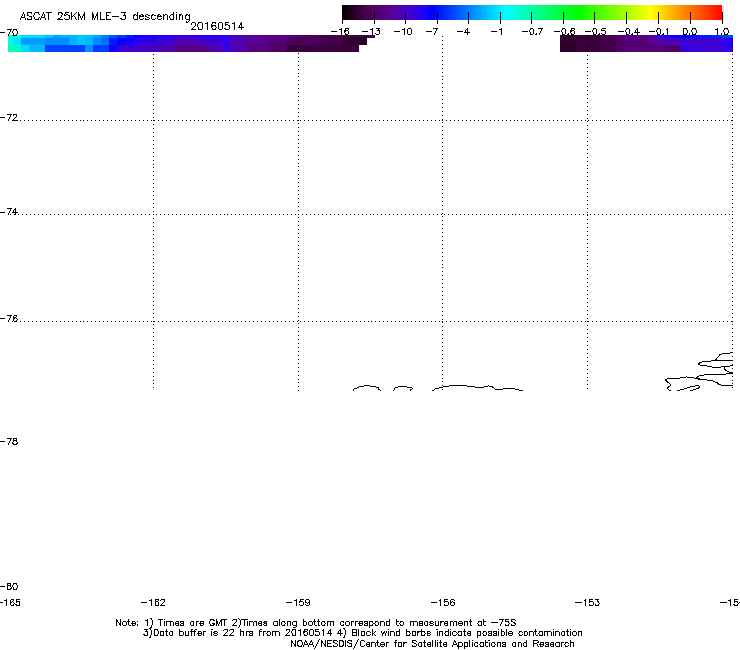740x650 pixels.
Task: Click the -13 colorbar label
Action: click(371, 32)
